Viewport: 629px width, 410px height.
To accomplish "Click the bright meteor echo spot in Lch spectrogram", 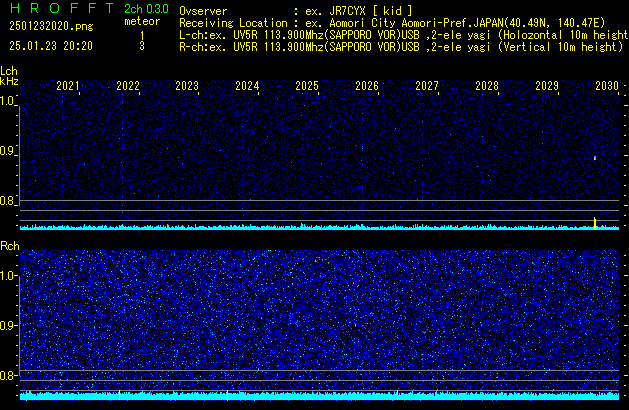I will tap(595, 158).
